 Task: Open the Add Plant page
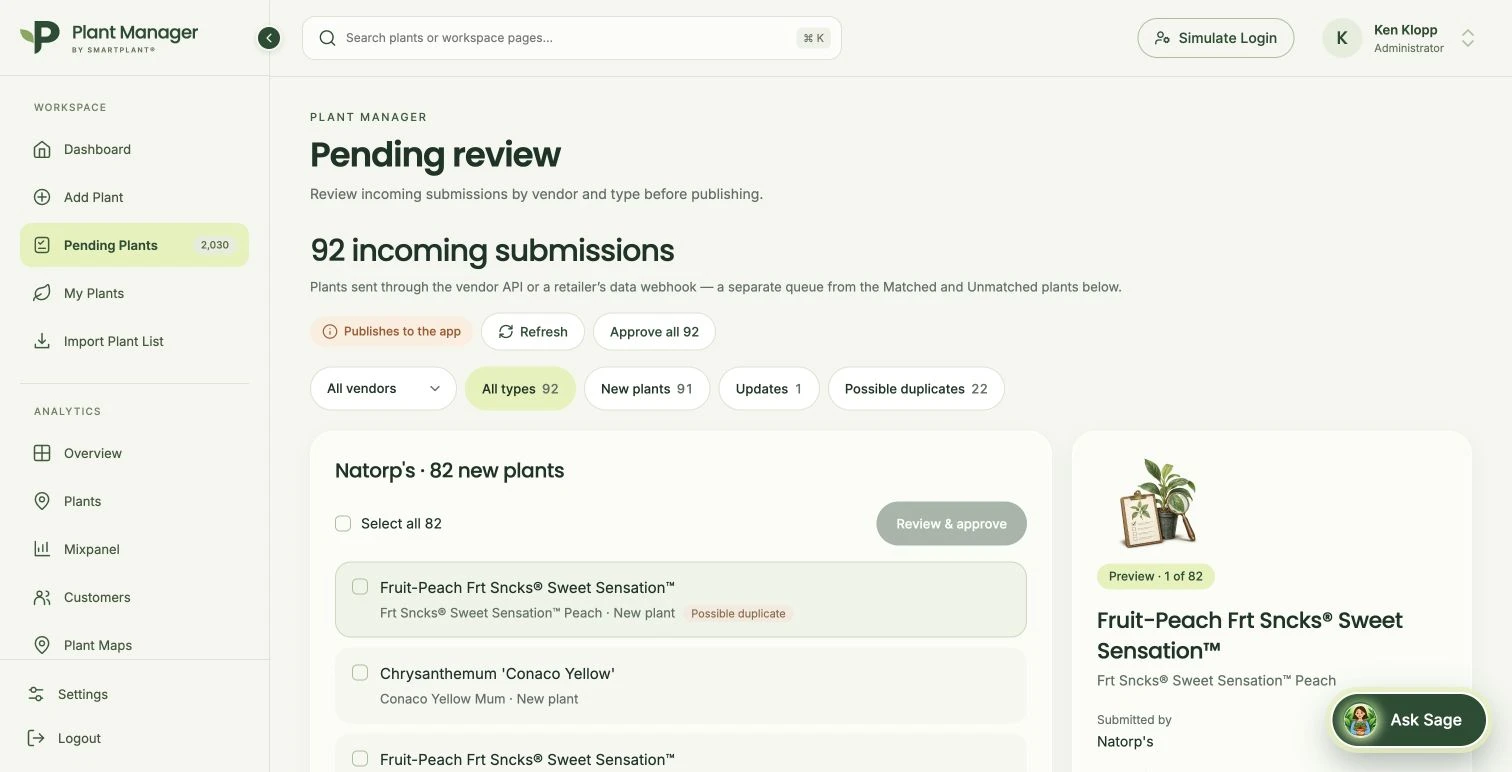tap(134, 197)
